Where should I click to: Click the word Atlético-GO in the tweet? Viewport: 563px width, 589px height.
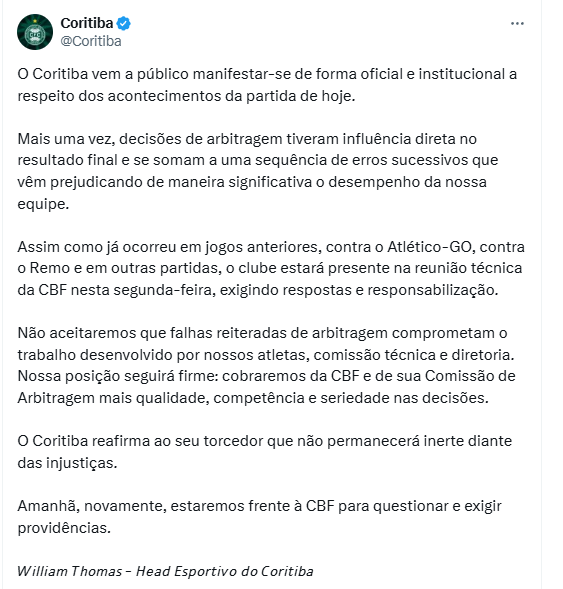pyautogui.click(x=429, y=247)
